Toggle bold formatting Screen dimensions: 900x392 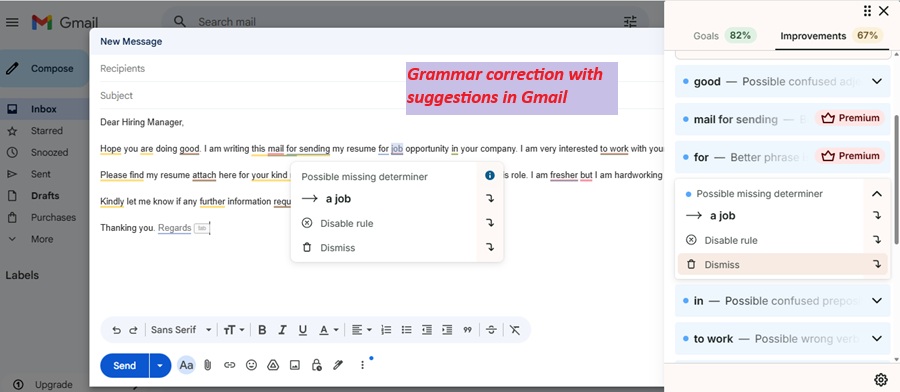click(x=262, y=330)
